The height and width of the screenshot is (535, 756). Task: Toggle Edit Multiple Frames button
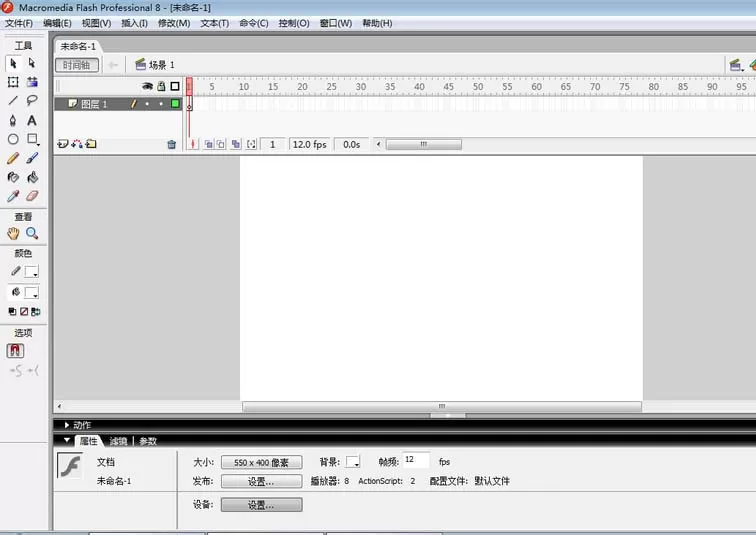click(x=236, y=144)
